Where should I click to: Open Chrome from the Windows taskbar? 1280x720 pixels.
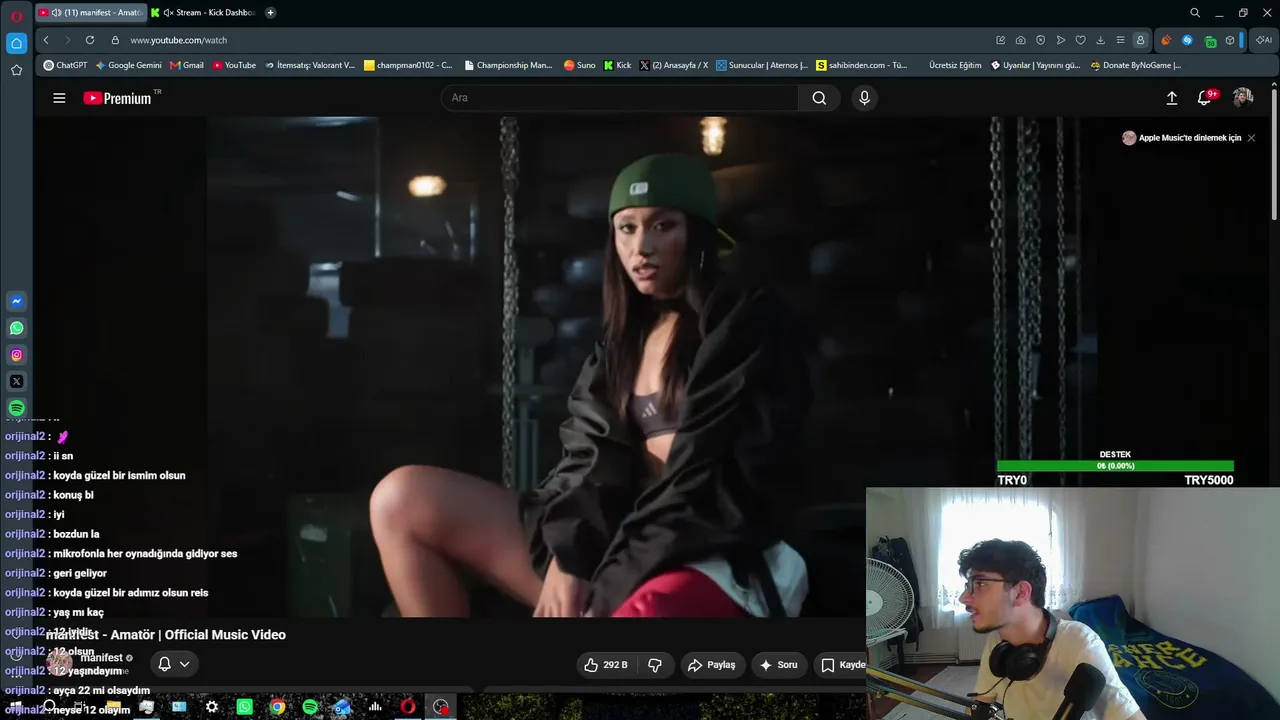coord(277,707)
